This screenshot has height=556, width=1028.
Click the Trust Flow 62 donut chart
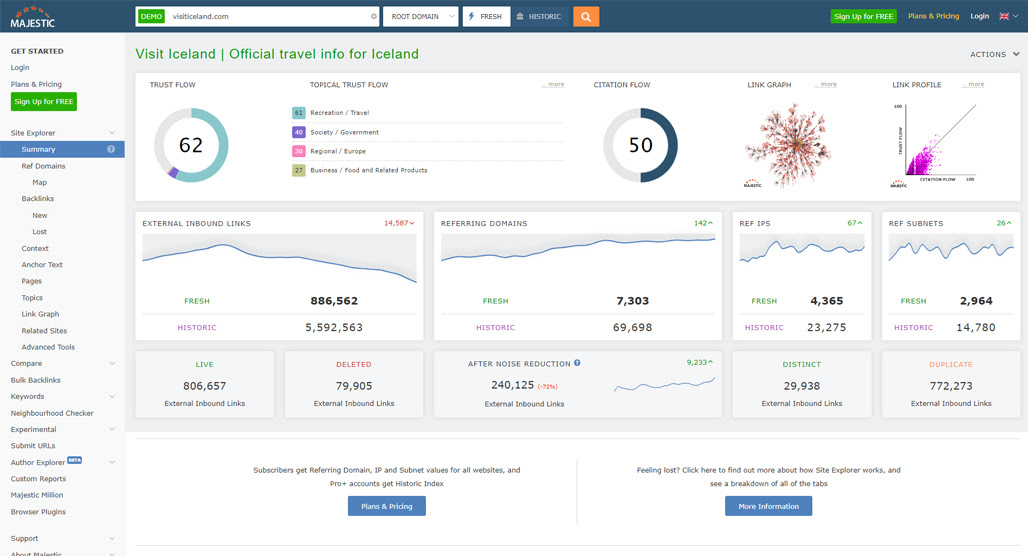coord(191,145)
